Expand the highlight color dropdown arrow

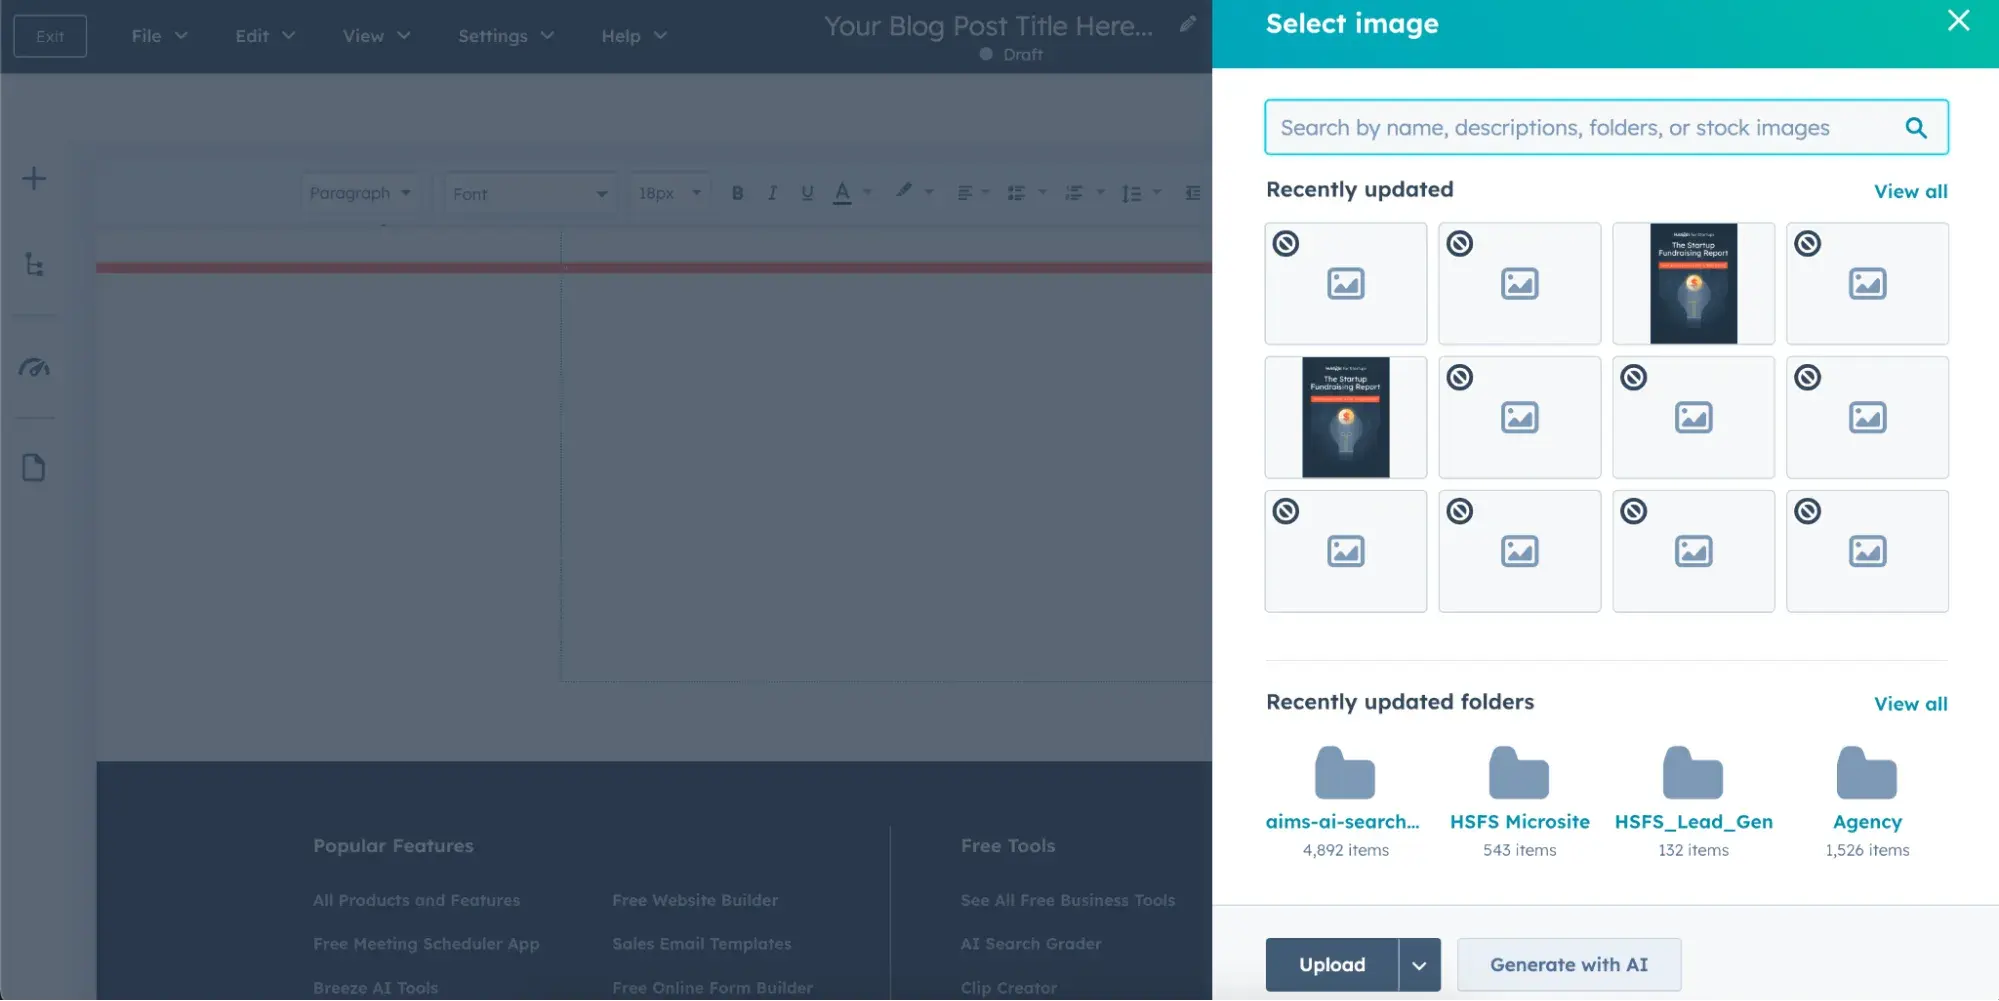(929, 192)
